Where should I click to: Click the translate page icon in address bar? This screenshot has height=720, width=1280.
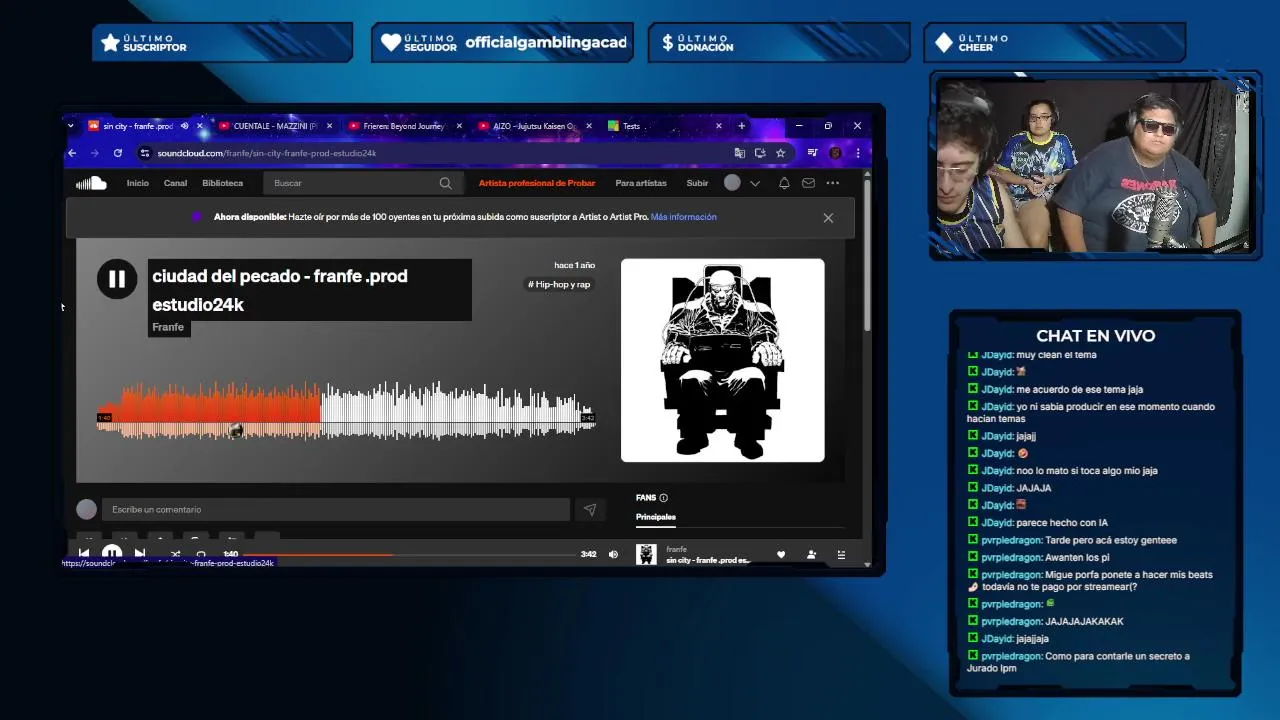point(739,153)
